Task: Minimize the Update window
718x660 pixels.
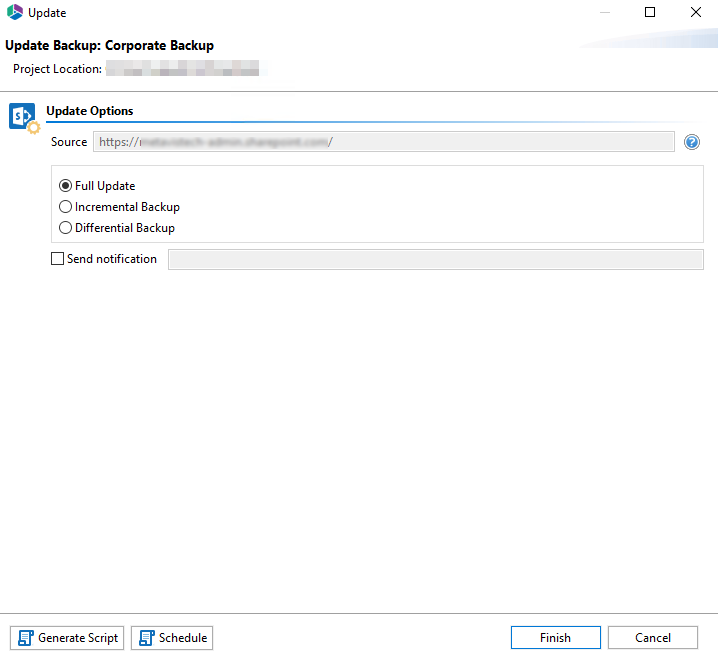Action: click(605, 12)
